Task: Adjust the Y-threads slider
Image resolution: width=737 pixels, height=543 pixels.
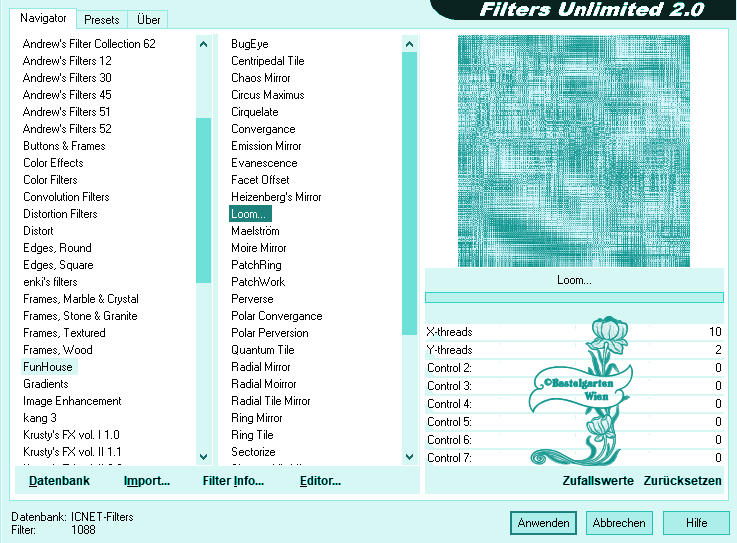Action: click(x=574, y=350)
